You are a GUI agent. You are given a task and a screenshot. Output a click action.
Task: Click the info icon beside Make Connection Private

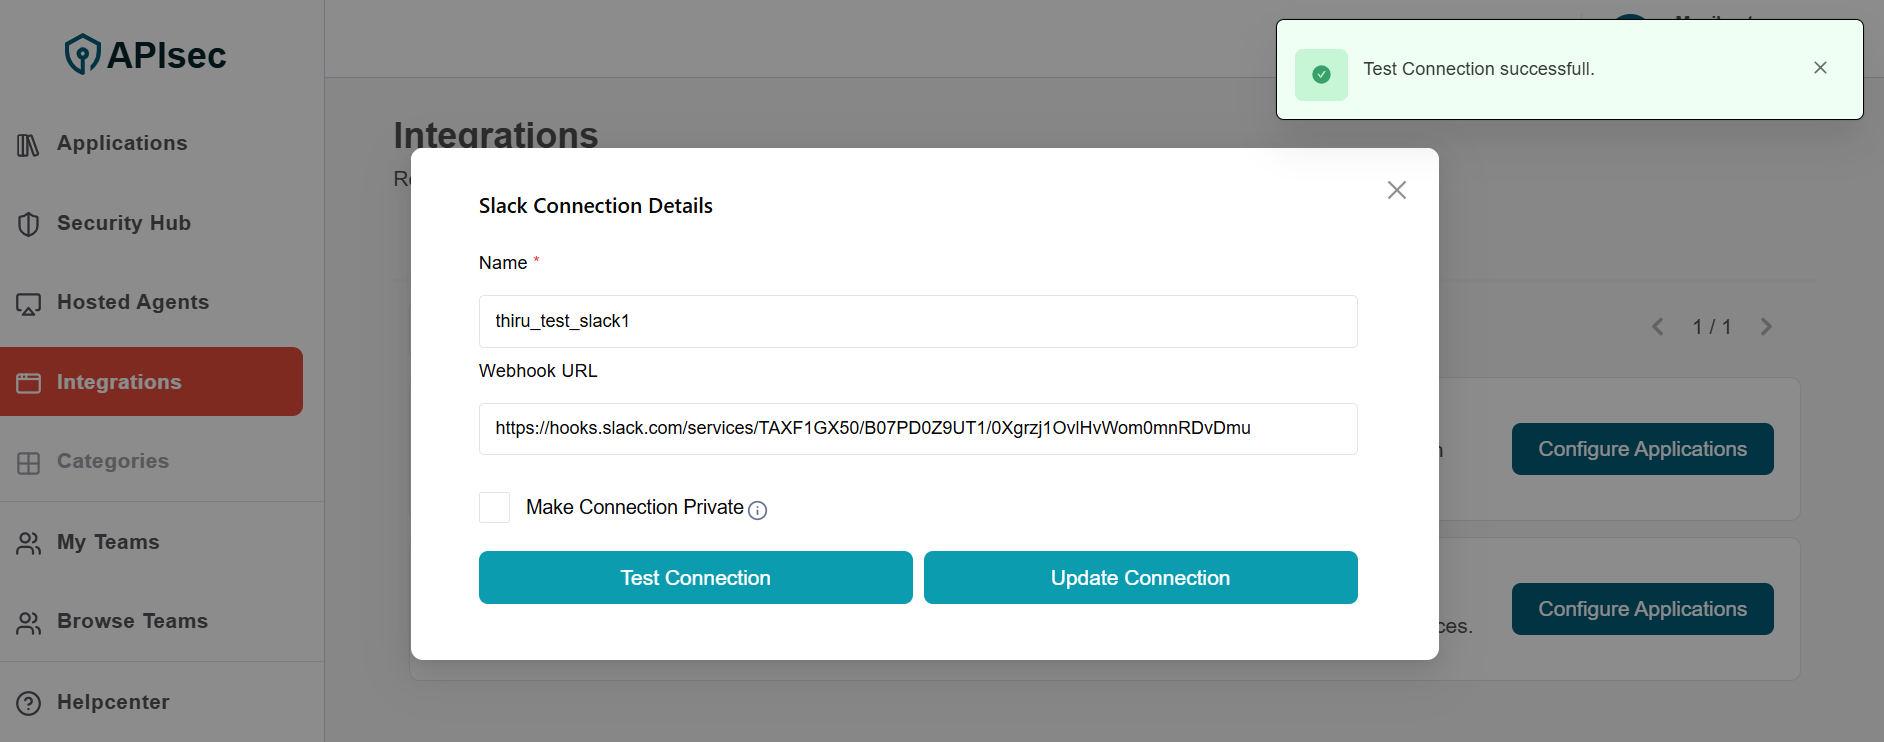click(x=758, y=510)
